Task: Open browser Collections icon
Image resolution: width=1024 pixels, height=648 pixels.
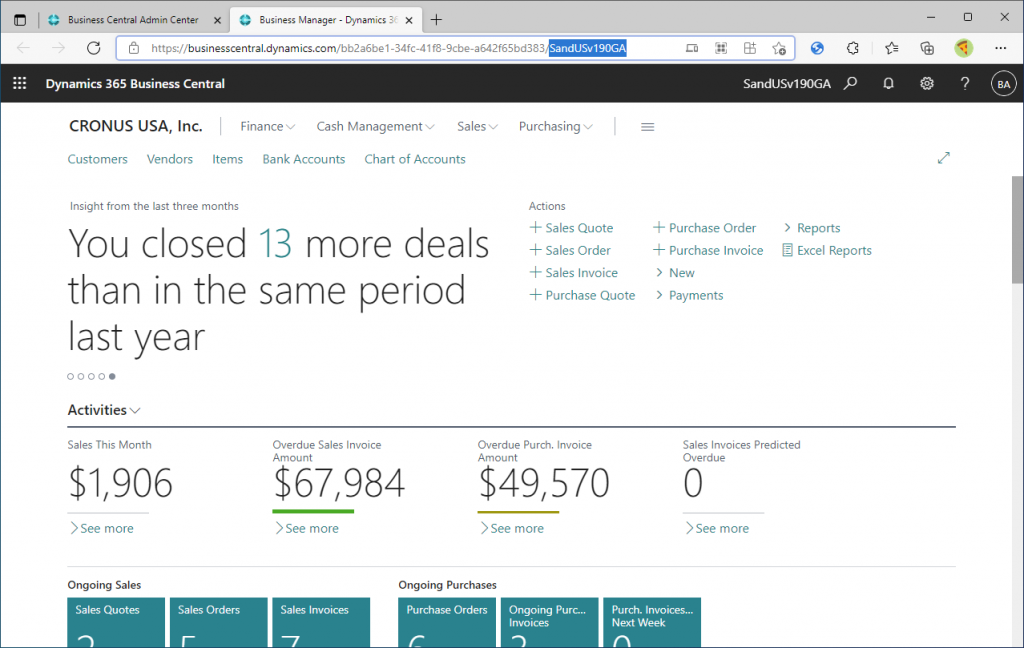Action: tap(927, 48)
